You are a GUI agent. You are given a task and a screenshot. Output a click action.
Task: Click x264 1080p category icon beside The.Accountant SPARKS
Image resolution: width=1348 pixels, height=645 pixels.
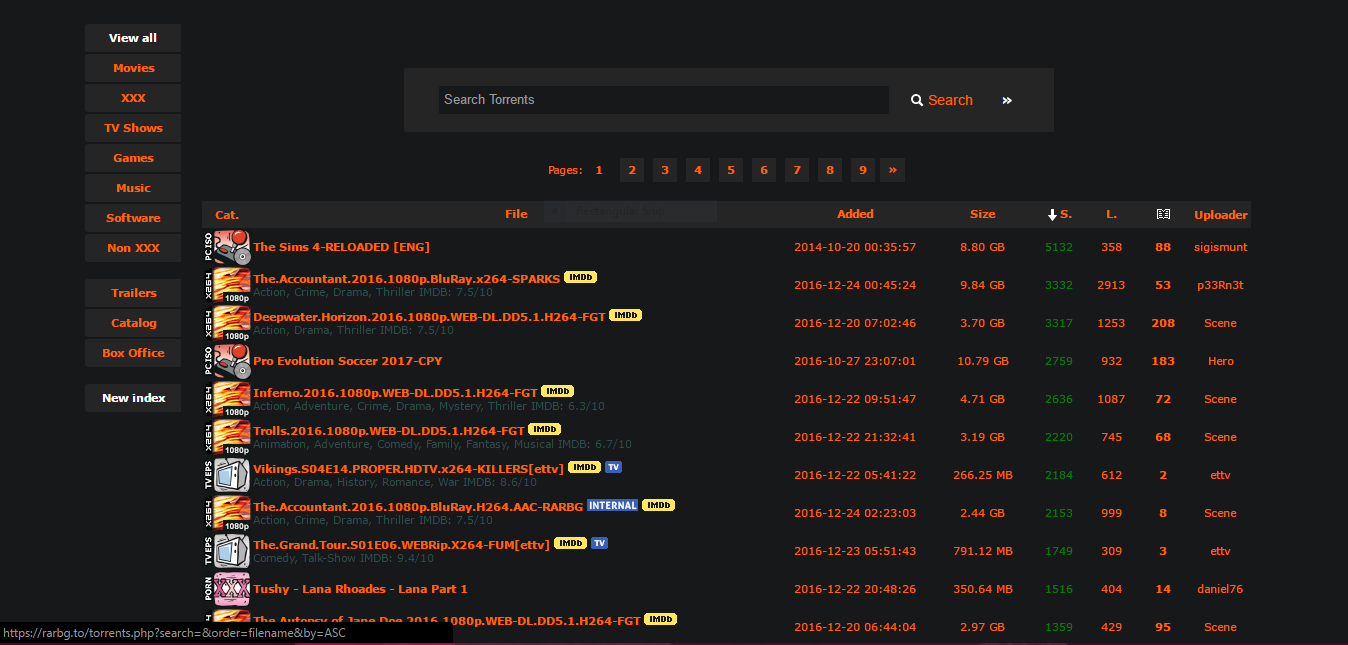pos(227,285)
